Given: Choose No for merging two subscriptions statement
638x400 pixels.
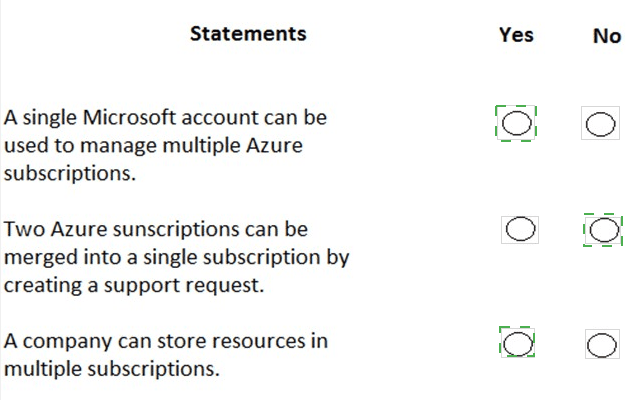Looking at the screenshot, I should pos(602,230).
